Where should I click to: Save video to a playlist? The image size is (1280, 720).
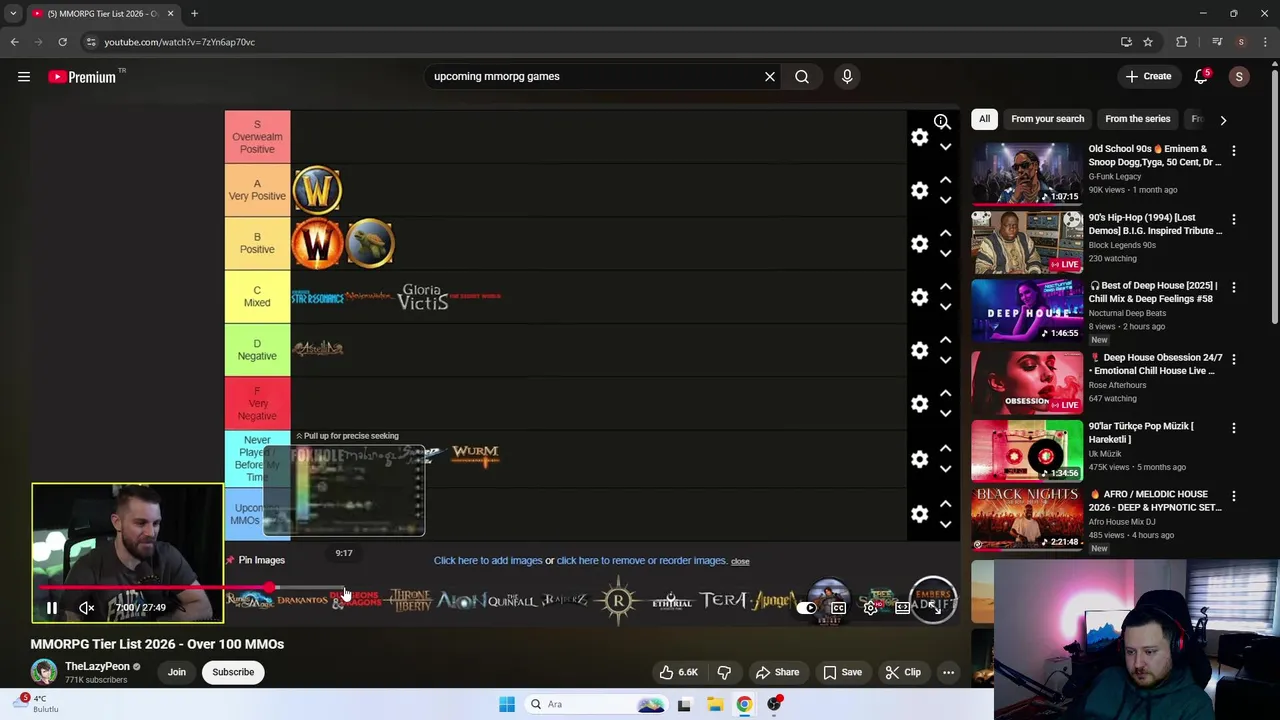[842, 672]
